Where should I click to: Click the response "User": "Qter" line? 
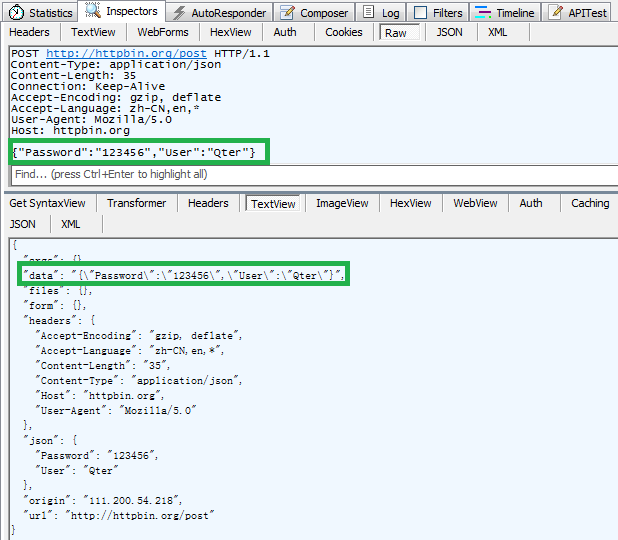[77, 470]
